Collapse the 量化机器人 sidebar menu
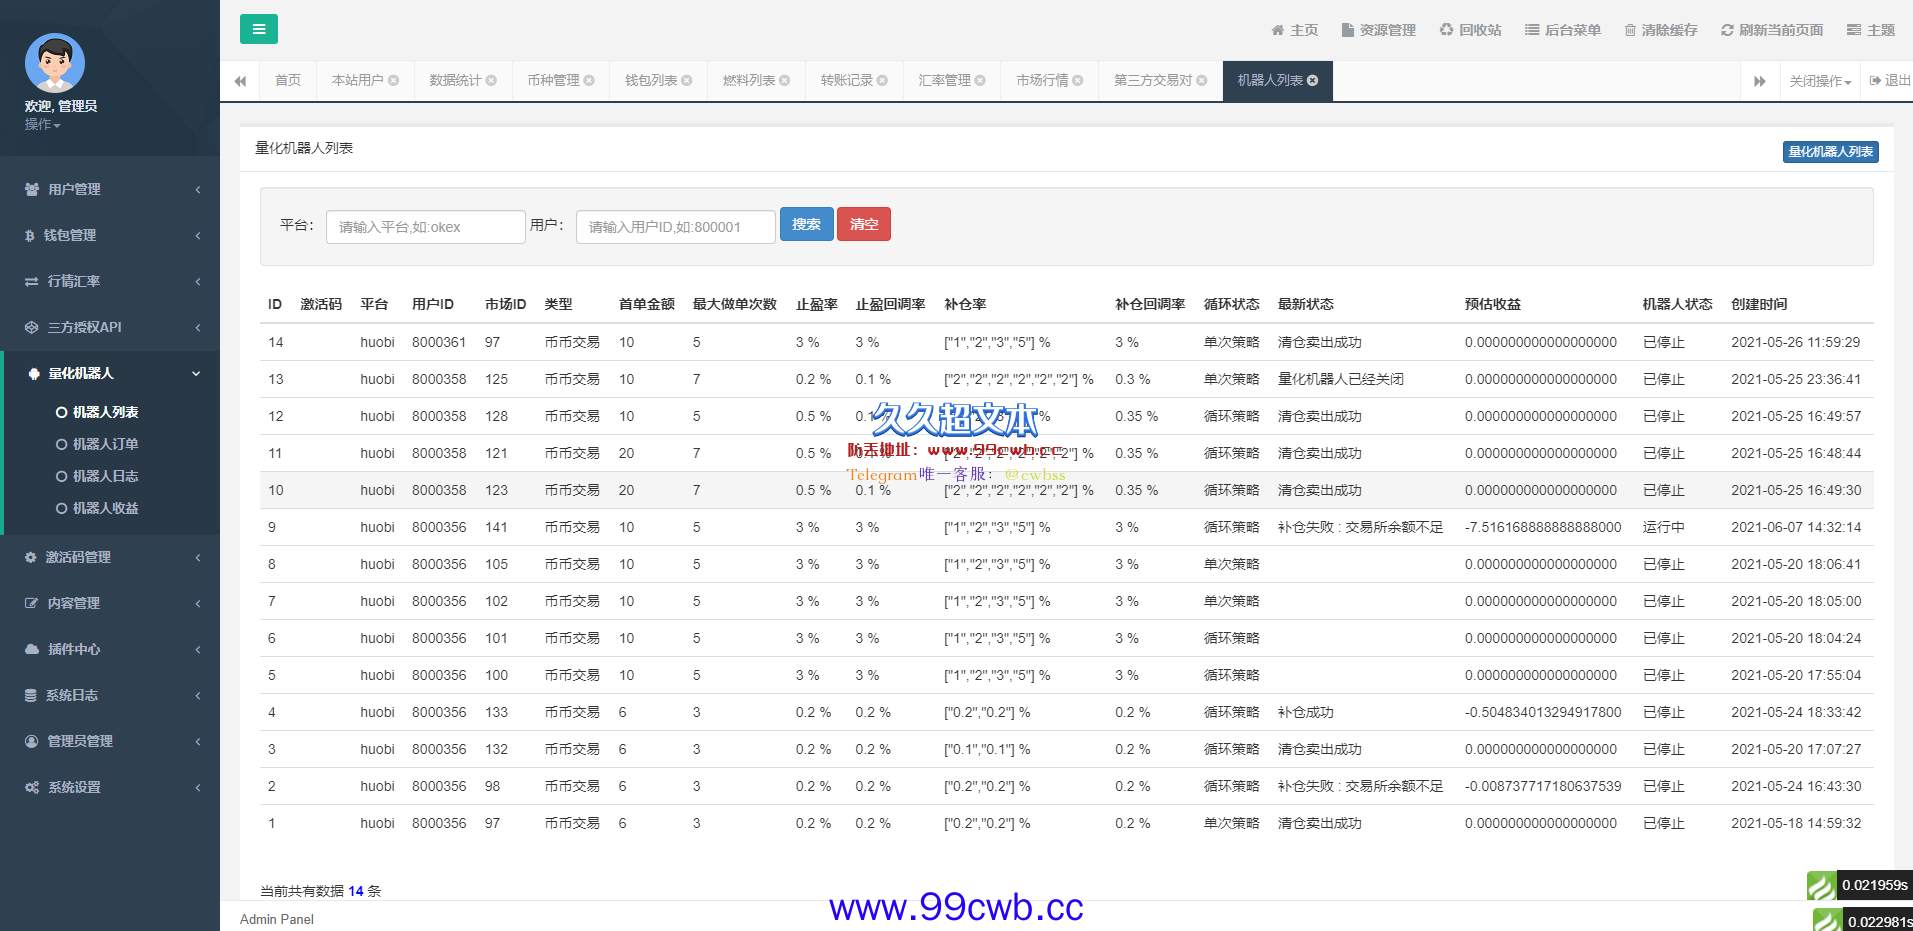Viewport: 1913px width, 931px height. click(110, 373)
